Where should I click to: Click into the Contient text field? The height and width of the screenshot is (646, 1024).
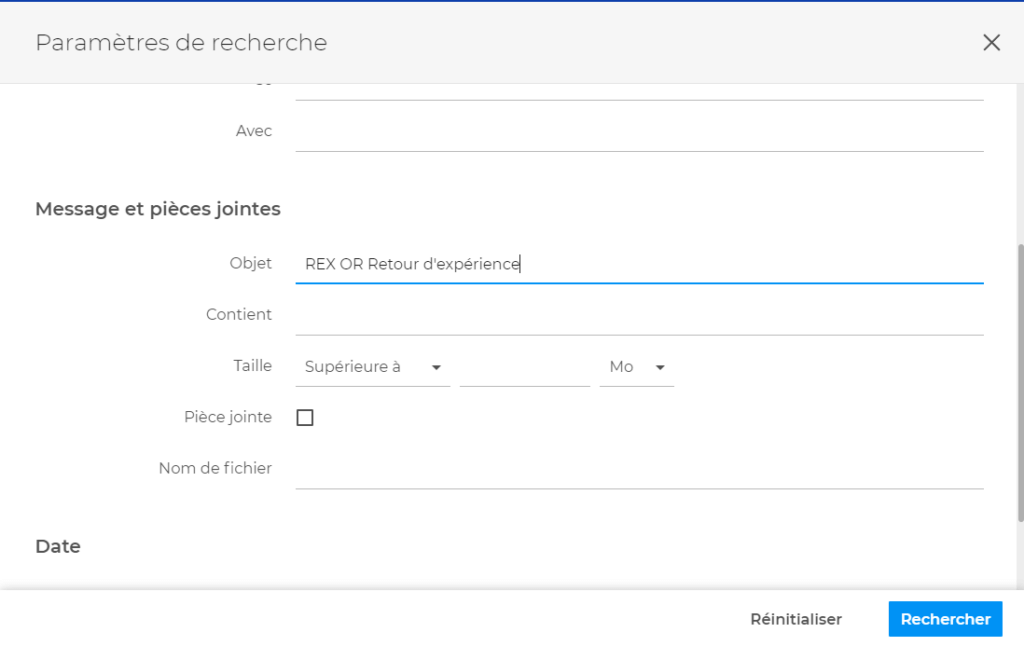[x=640, y=315]
